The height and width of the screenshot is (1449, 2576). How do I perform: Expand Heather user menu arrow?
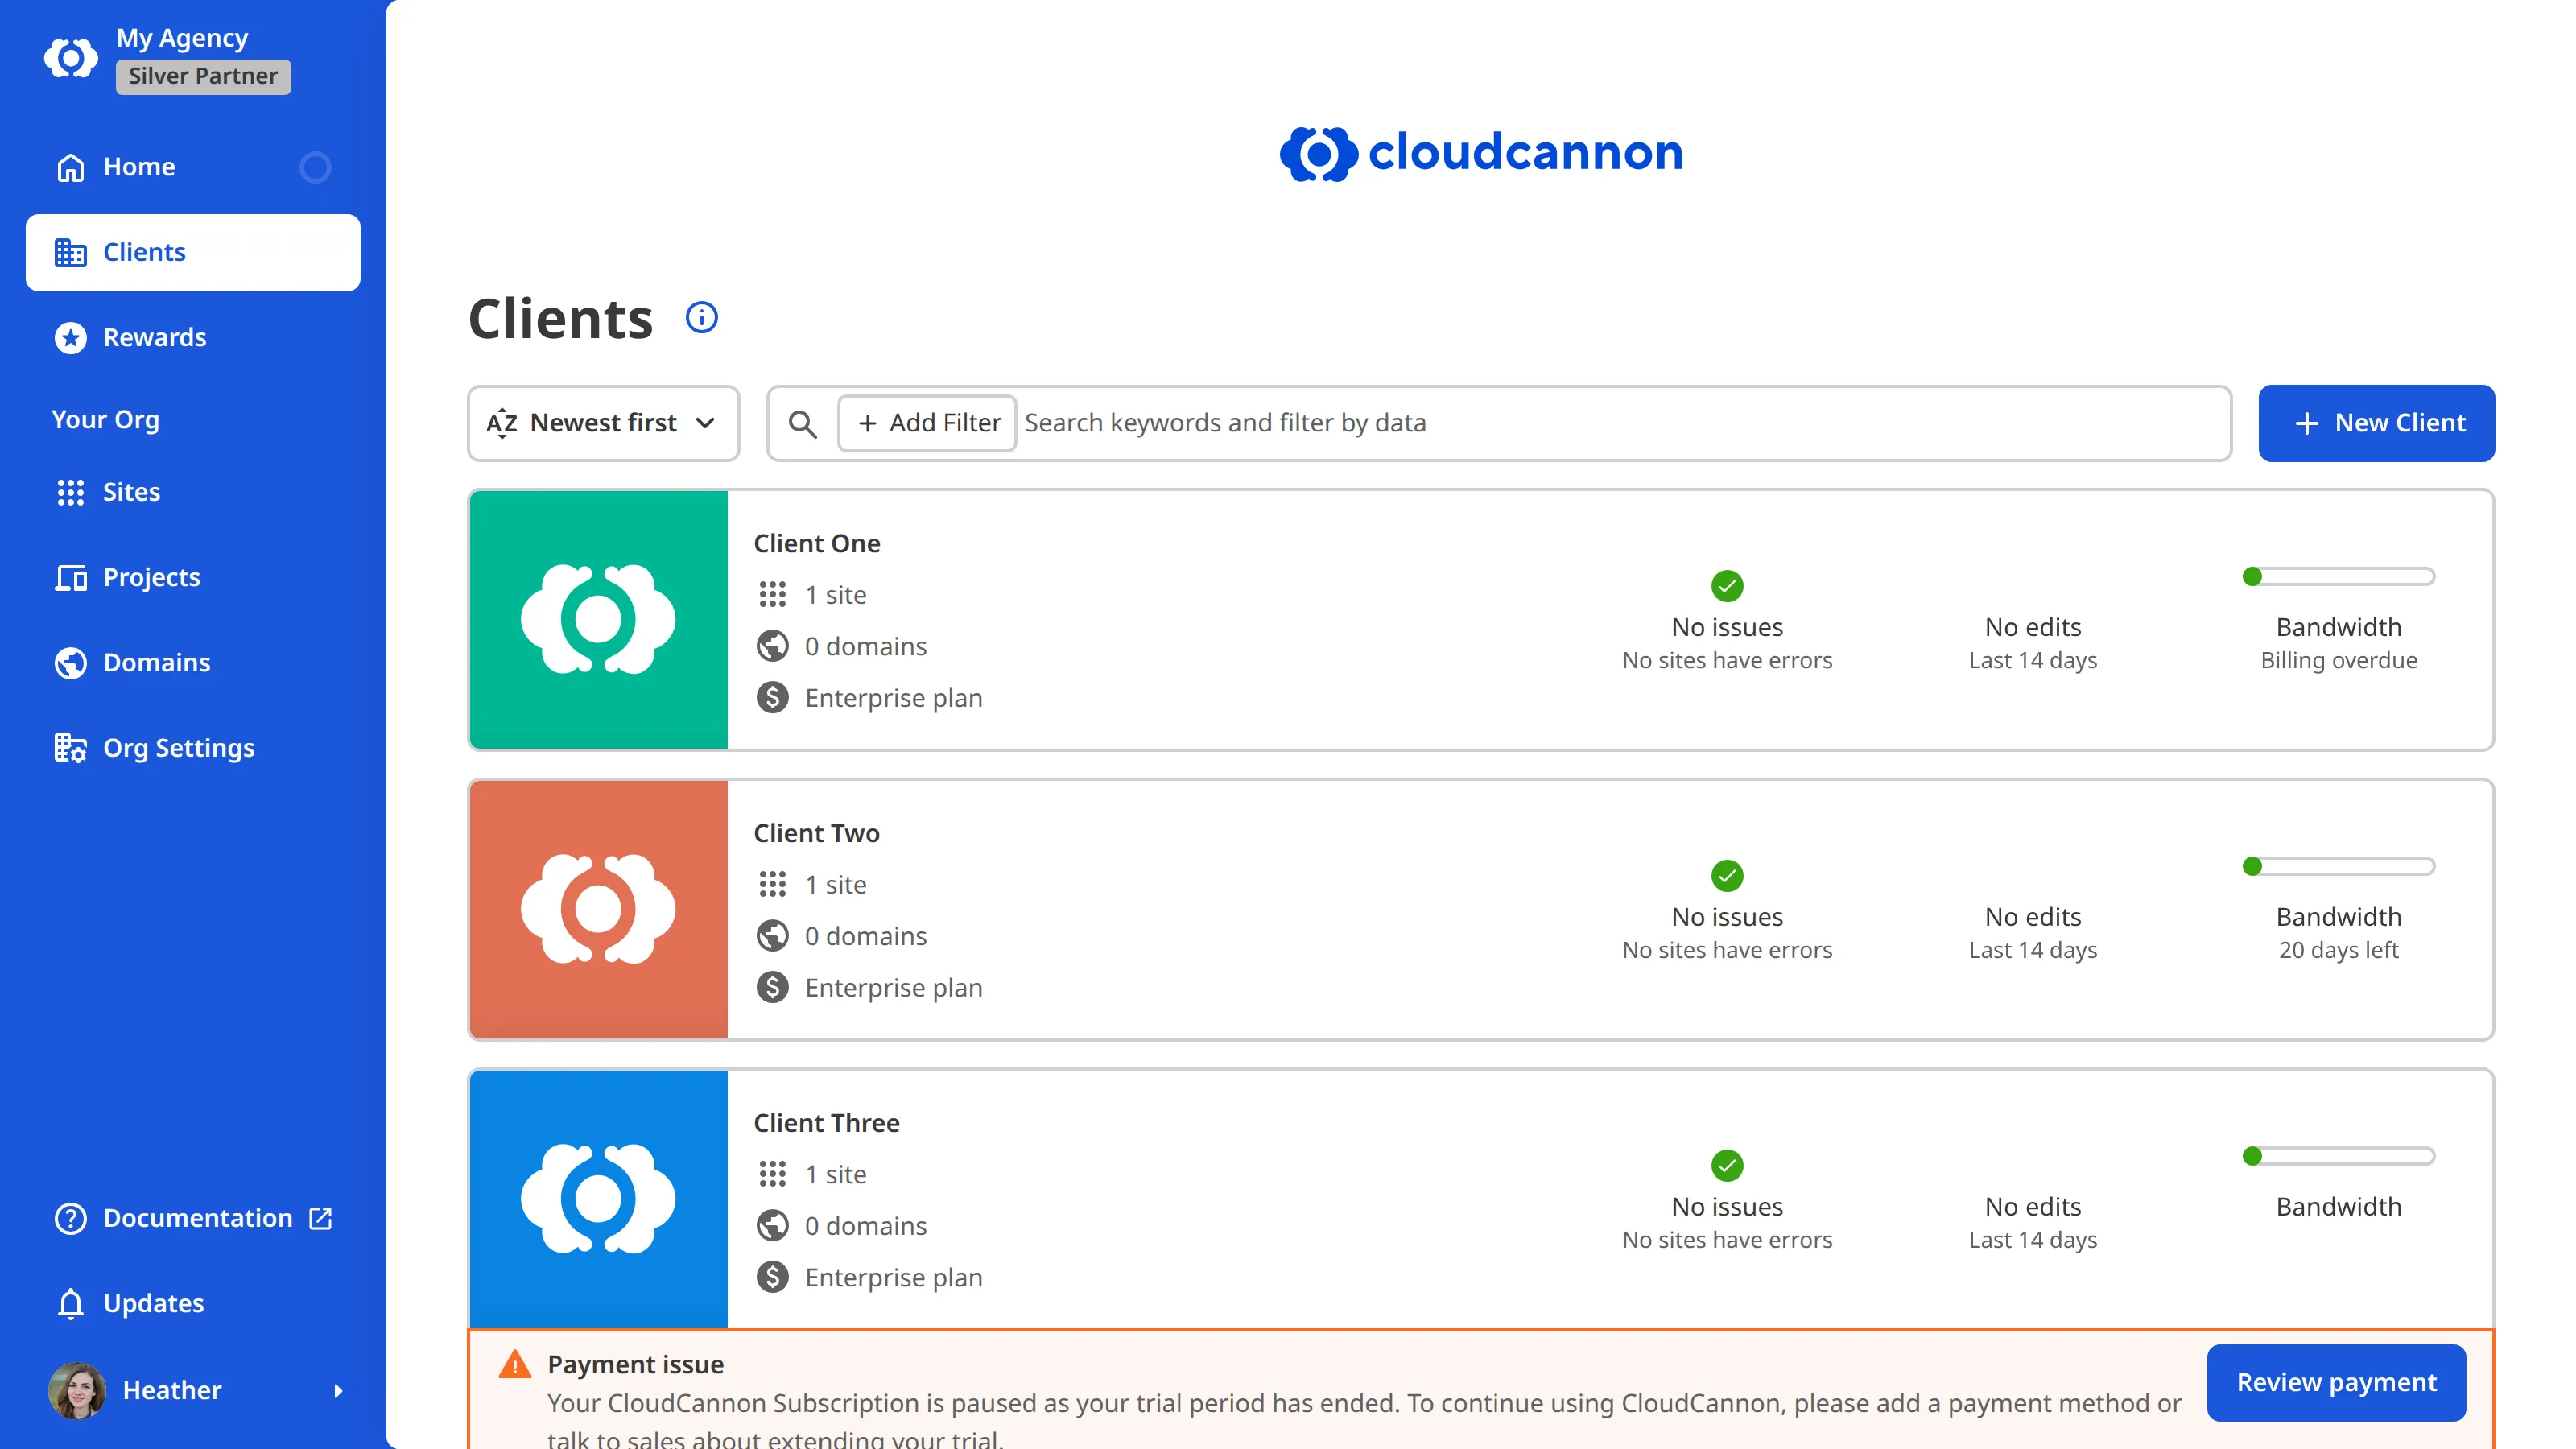pyautogui.click(x=338, y=1391)
